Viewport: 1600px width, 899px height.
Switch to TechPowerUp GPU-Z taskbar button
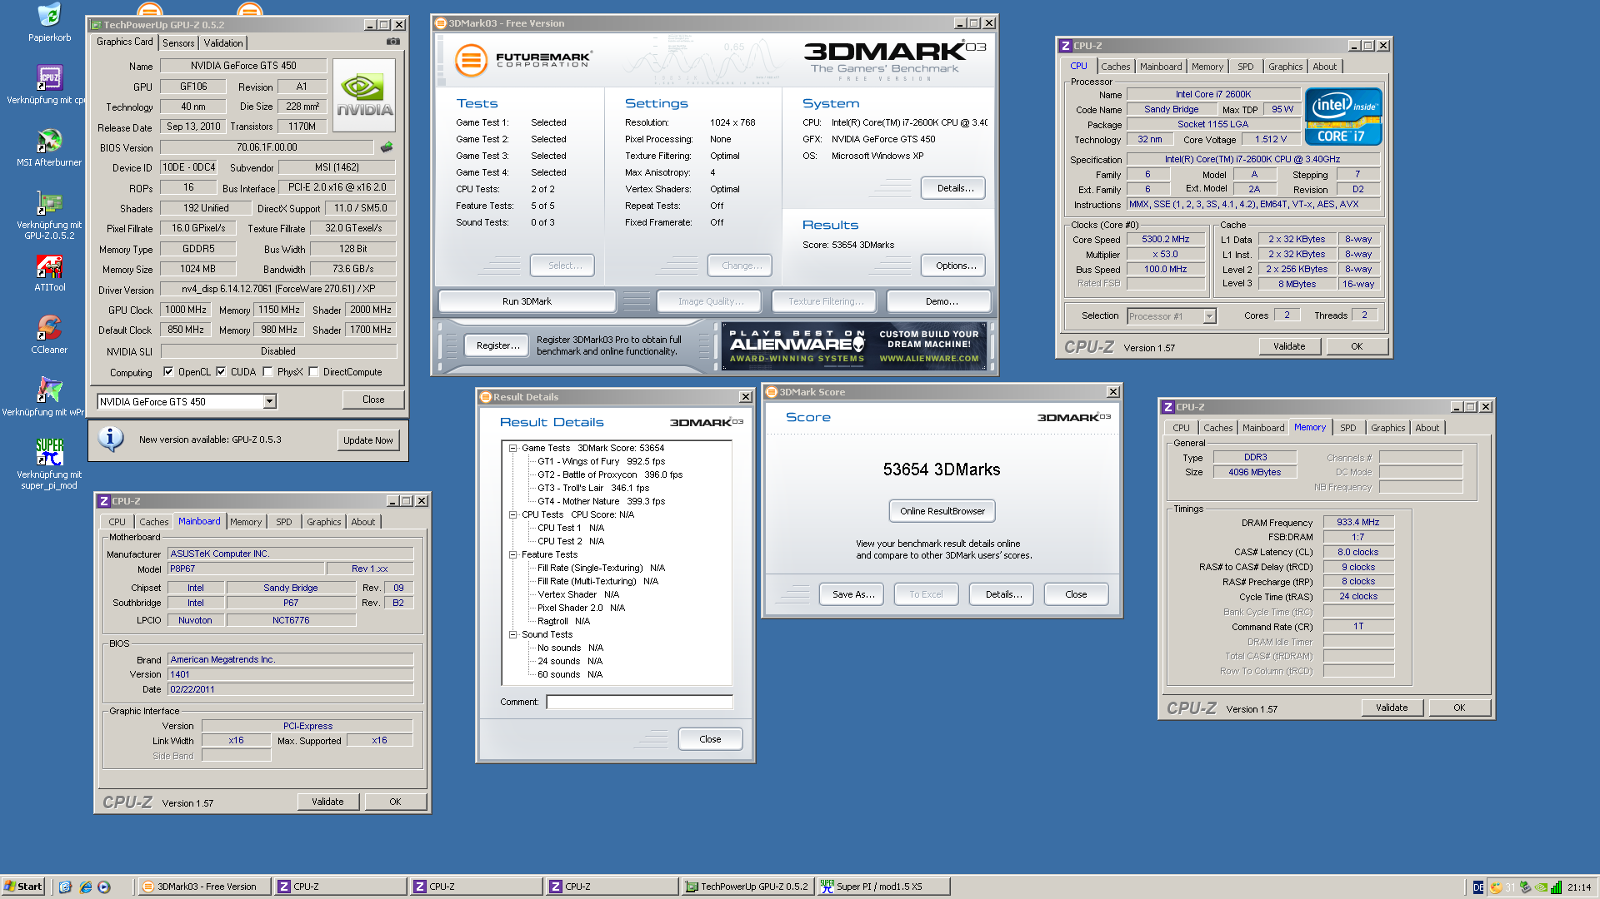[747, 887]
